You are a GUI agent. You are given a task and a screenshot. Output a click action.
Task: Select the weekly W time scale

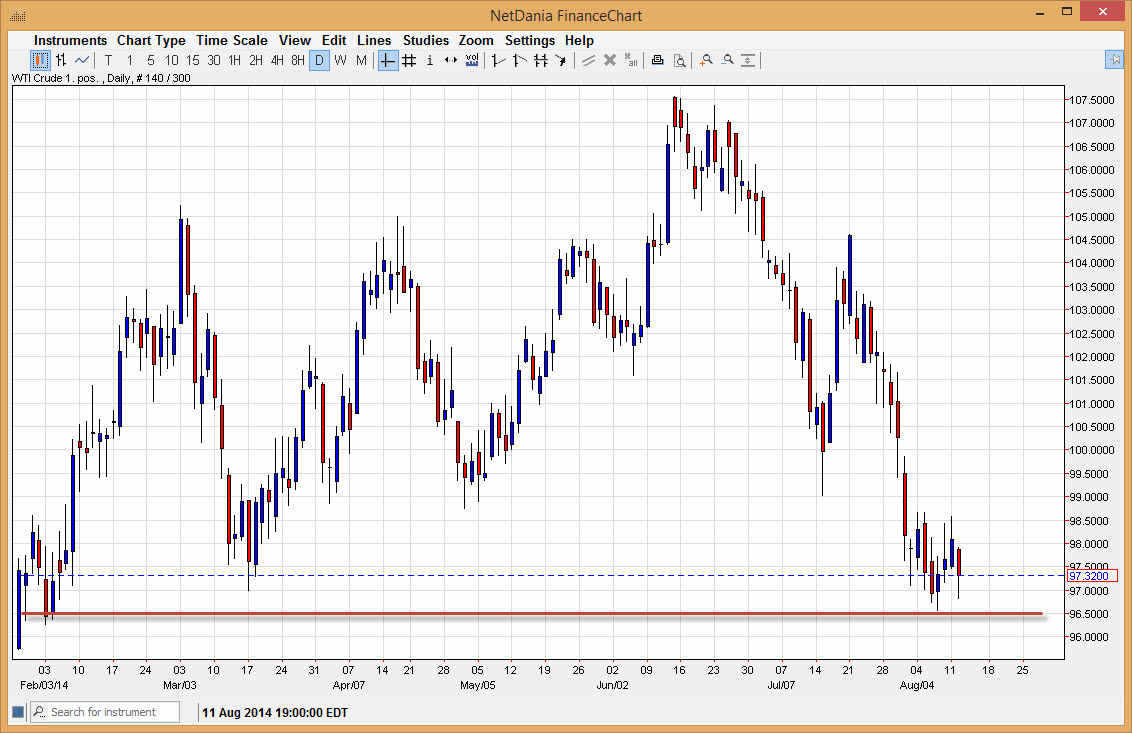[340, 60]
